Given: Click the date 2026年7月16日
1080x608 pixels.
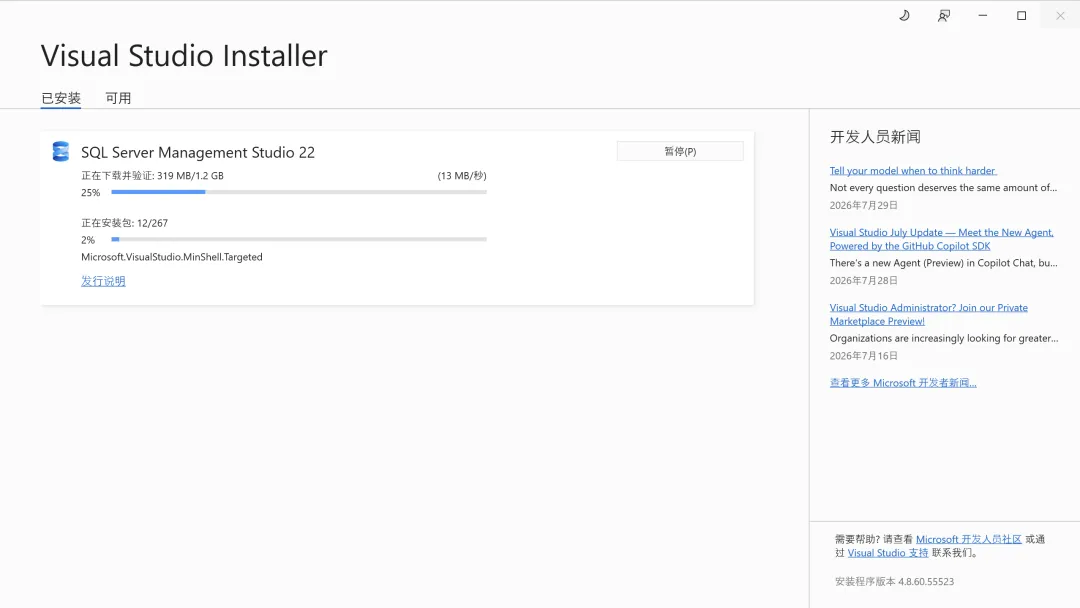Looking at the screenshot, I should pos(864,356).
